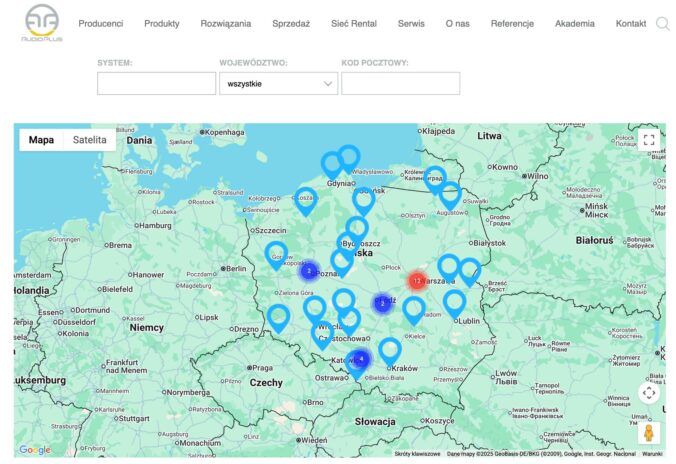Focus the Kod pocztowy input field
Image resolution: width=676 pixels, height=464 pixels.
[400, 84]
